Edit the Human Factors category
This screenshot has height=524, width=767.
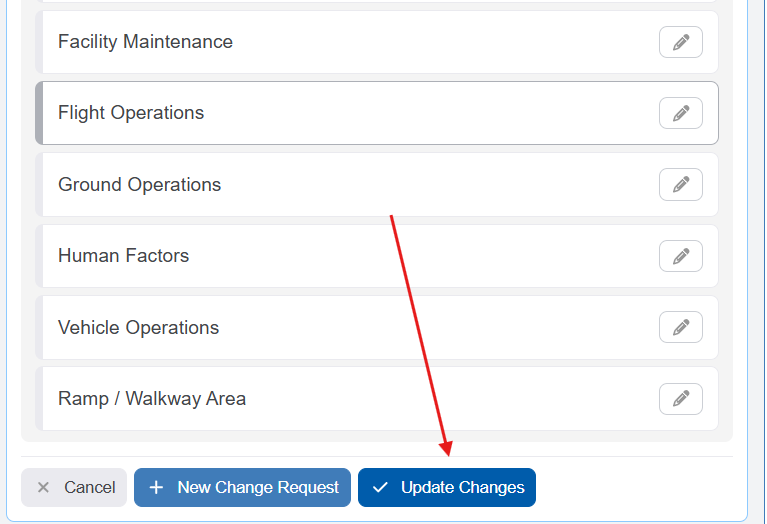pyautogui.click(x=680, y=256)
